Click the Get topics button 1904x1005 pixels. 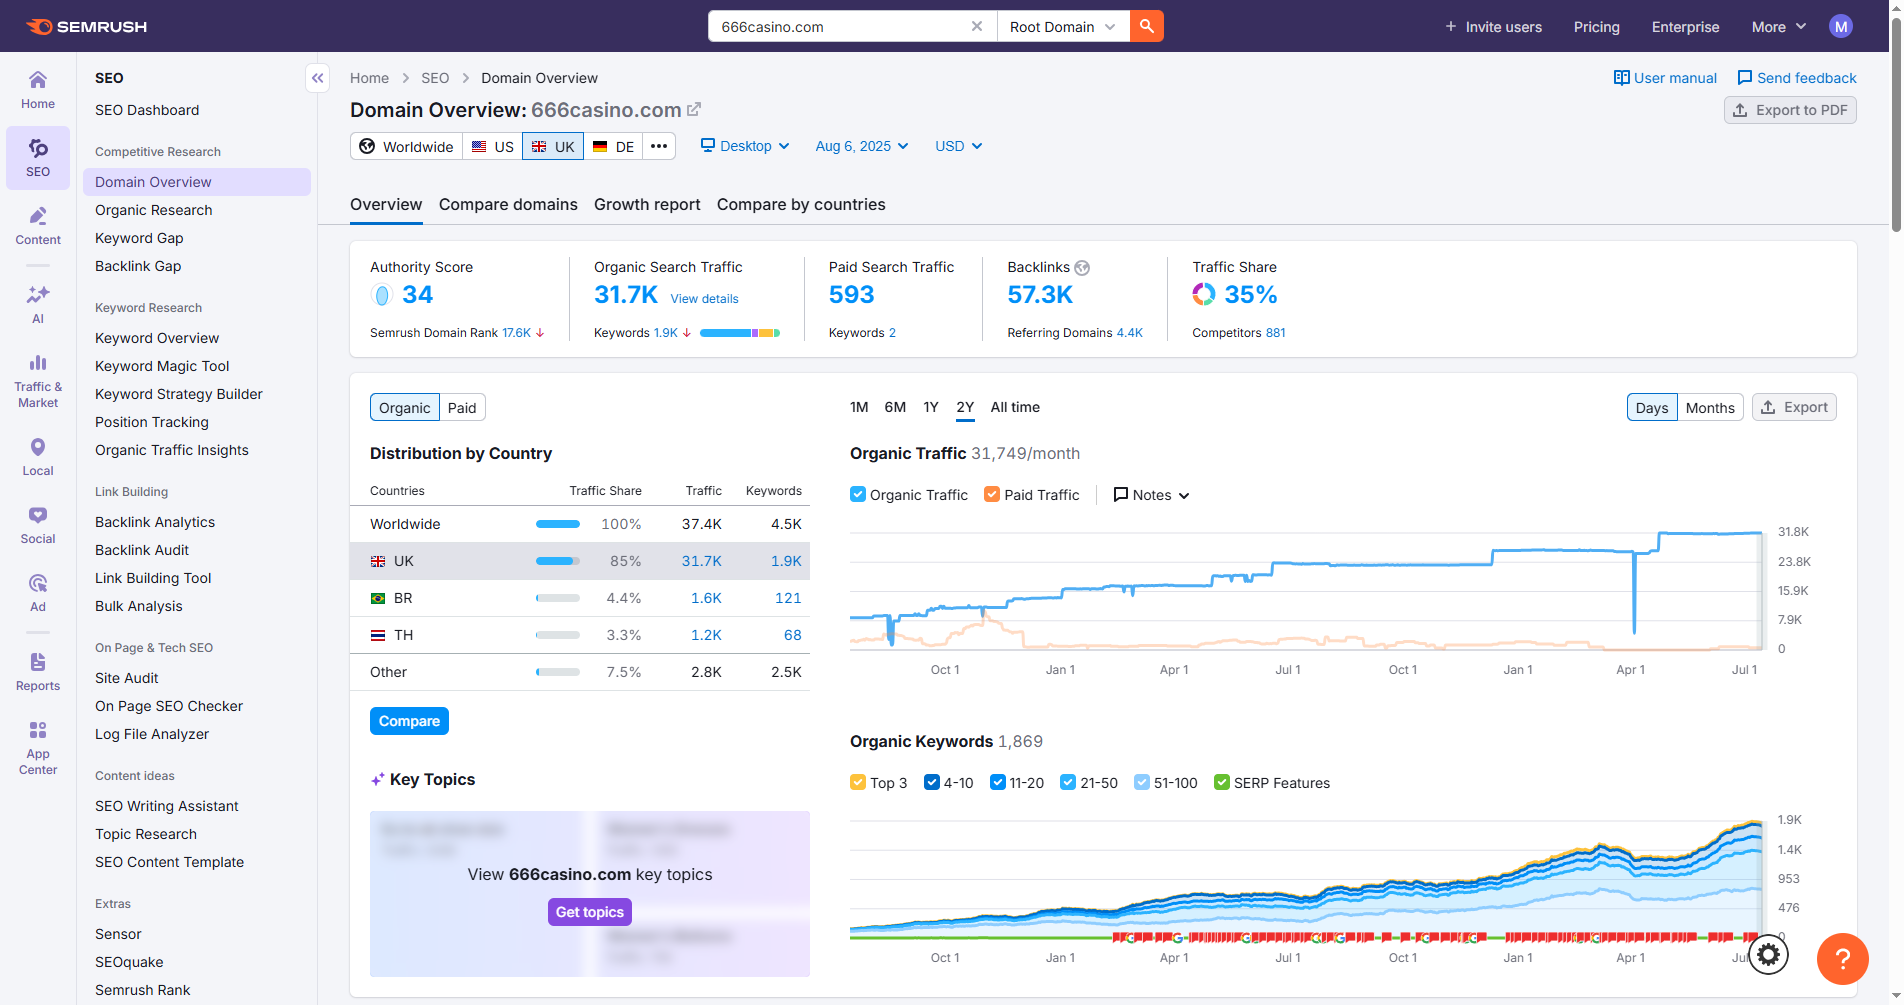[589, 912]
